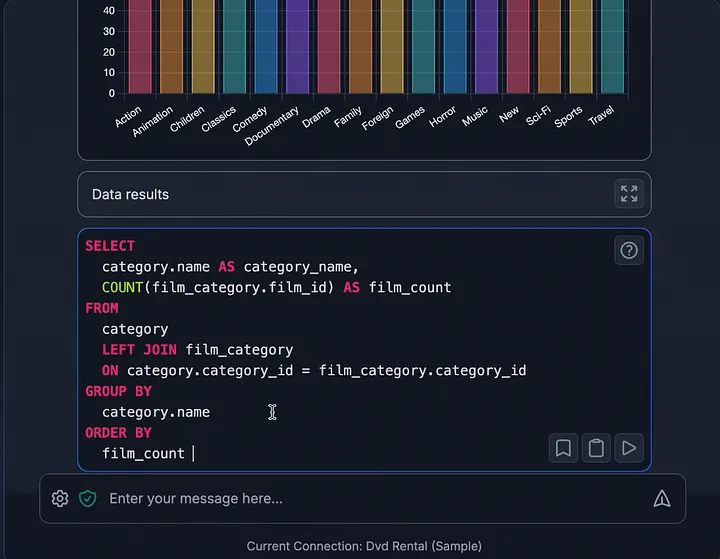720x559 pixels.
Task: Click the film_count text in last line
Action: [x=143, y=454]
